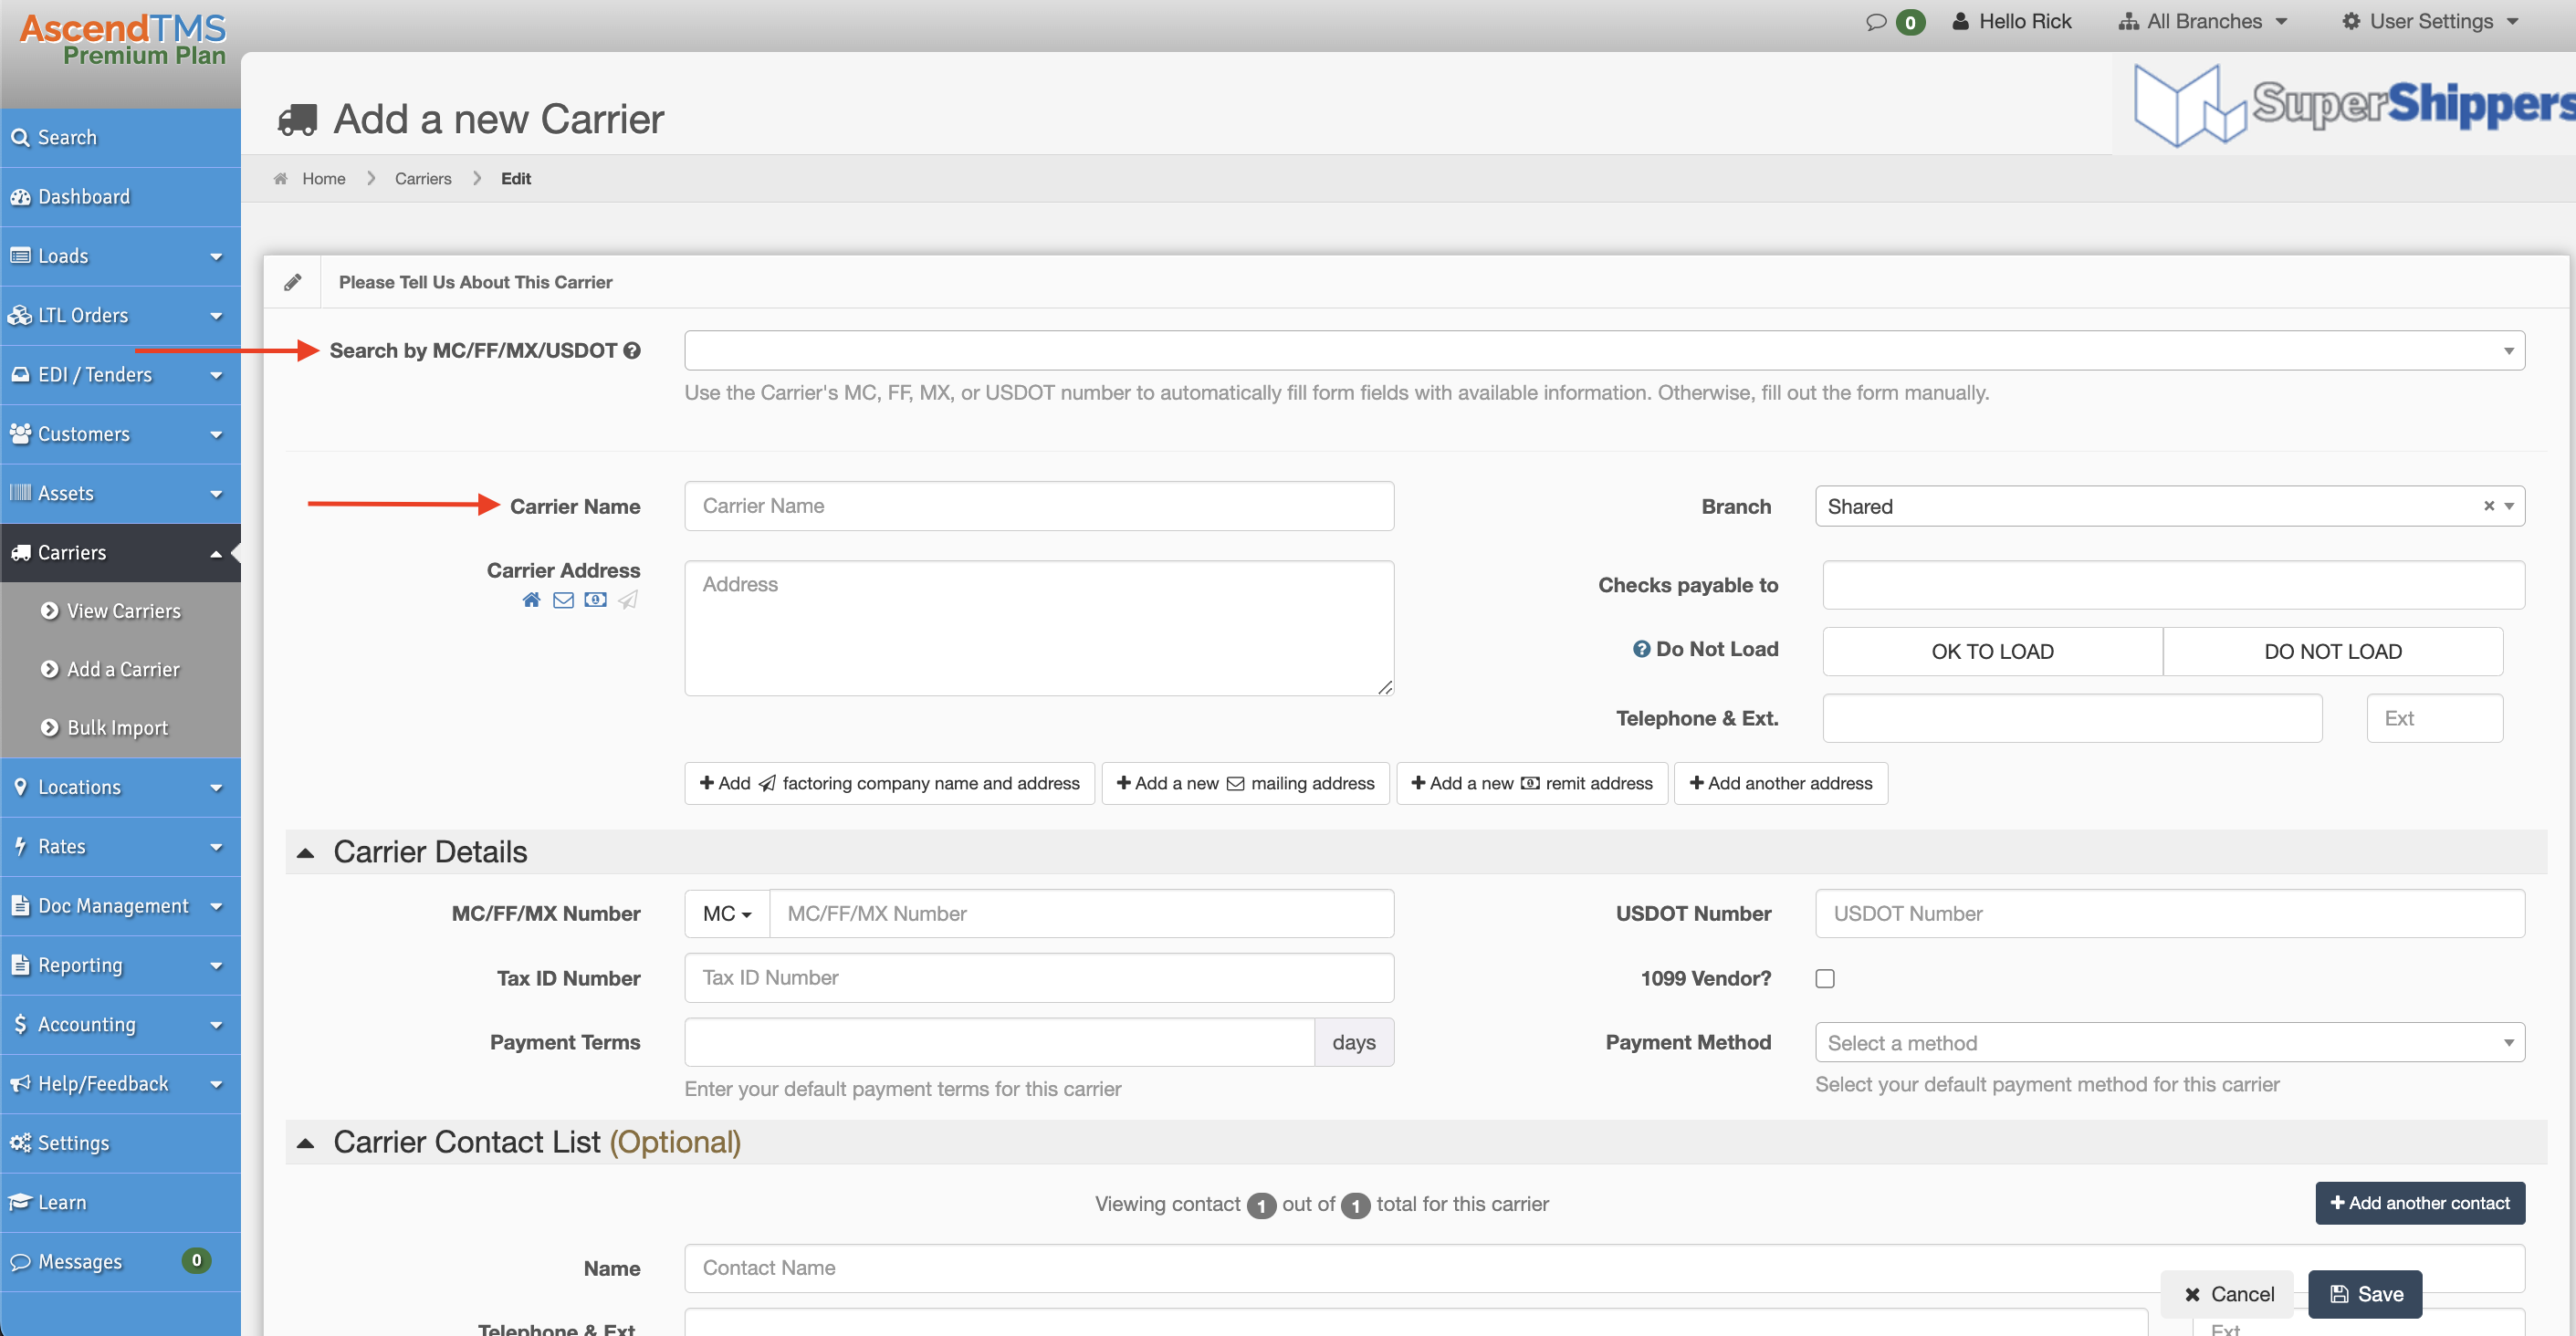Open the All Branches dropdown
This screenshot has height=1336, width=2576.
pos(2203,21)
